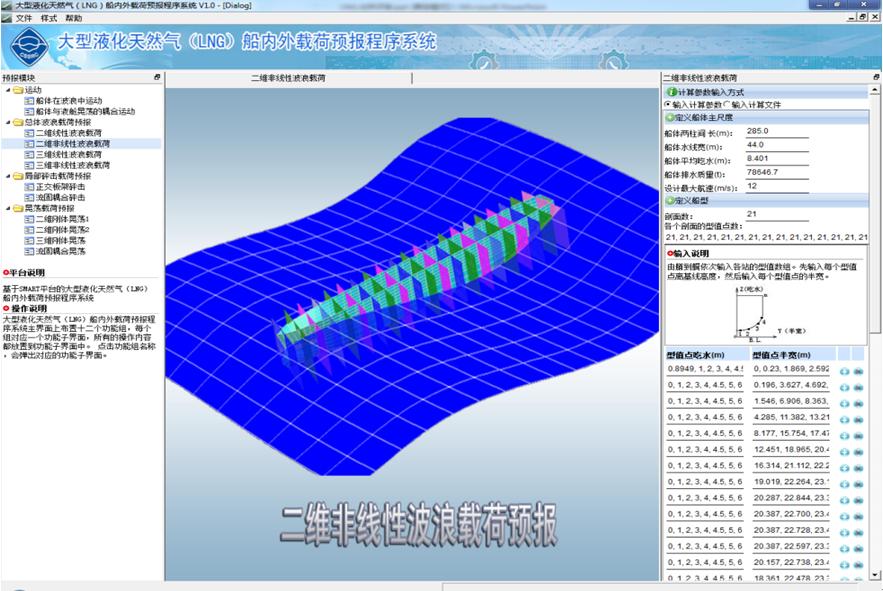Viewport: 883px width, 591px height.
Task: Collapse the 运动 folder in the tree
Action: [x=7, y=90]
